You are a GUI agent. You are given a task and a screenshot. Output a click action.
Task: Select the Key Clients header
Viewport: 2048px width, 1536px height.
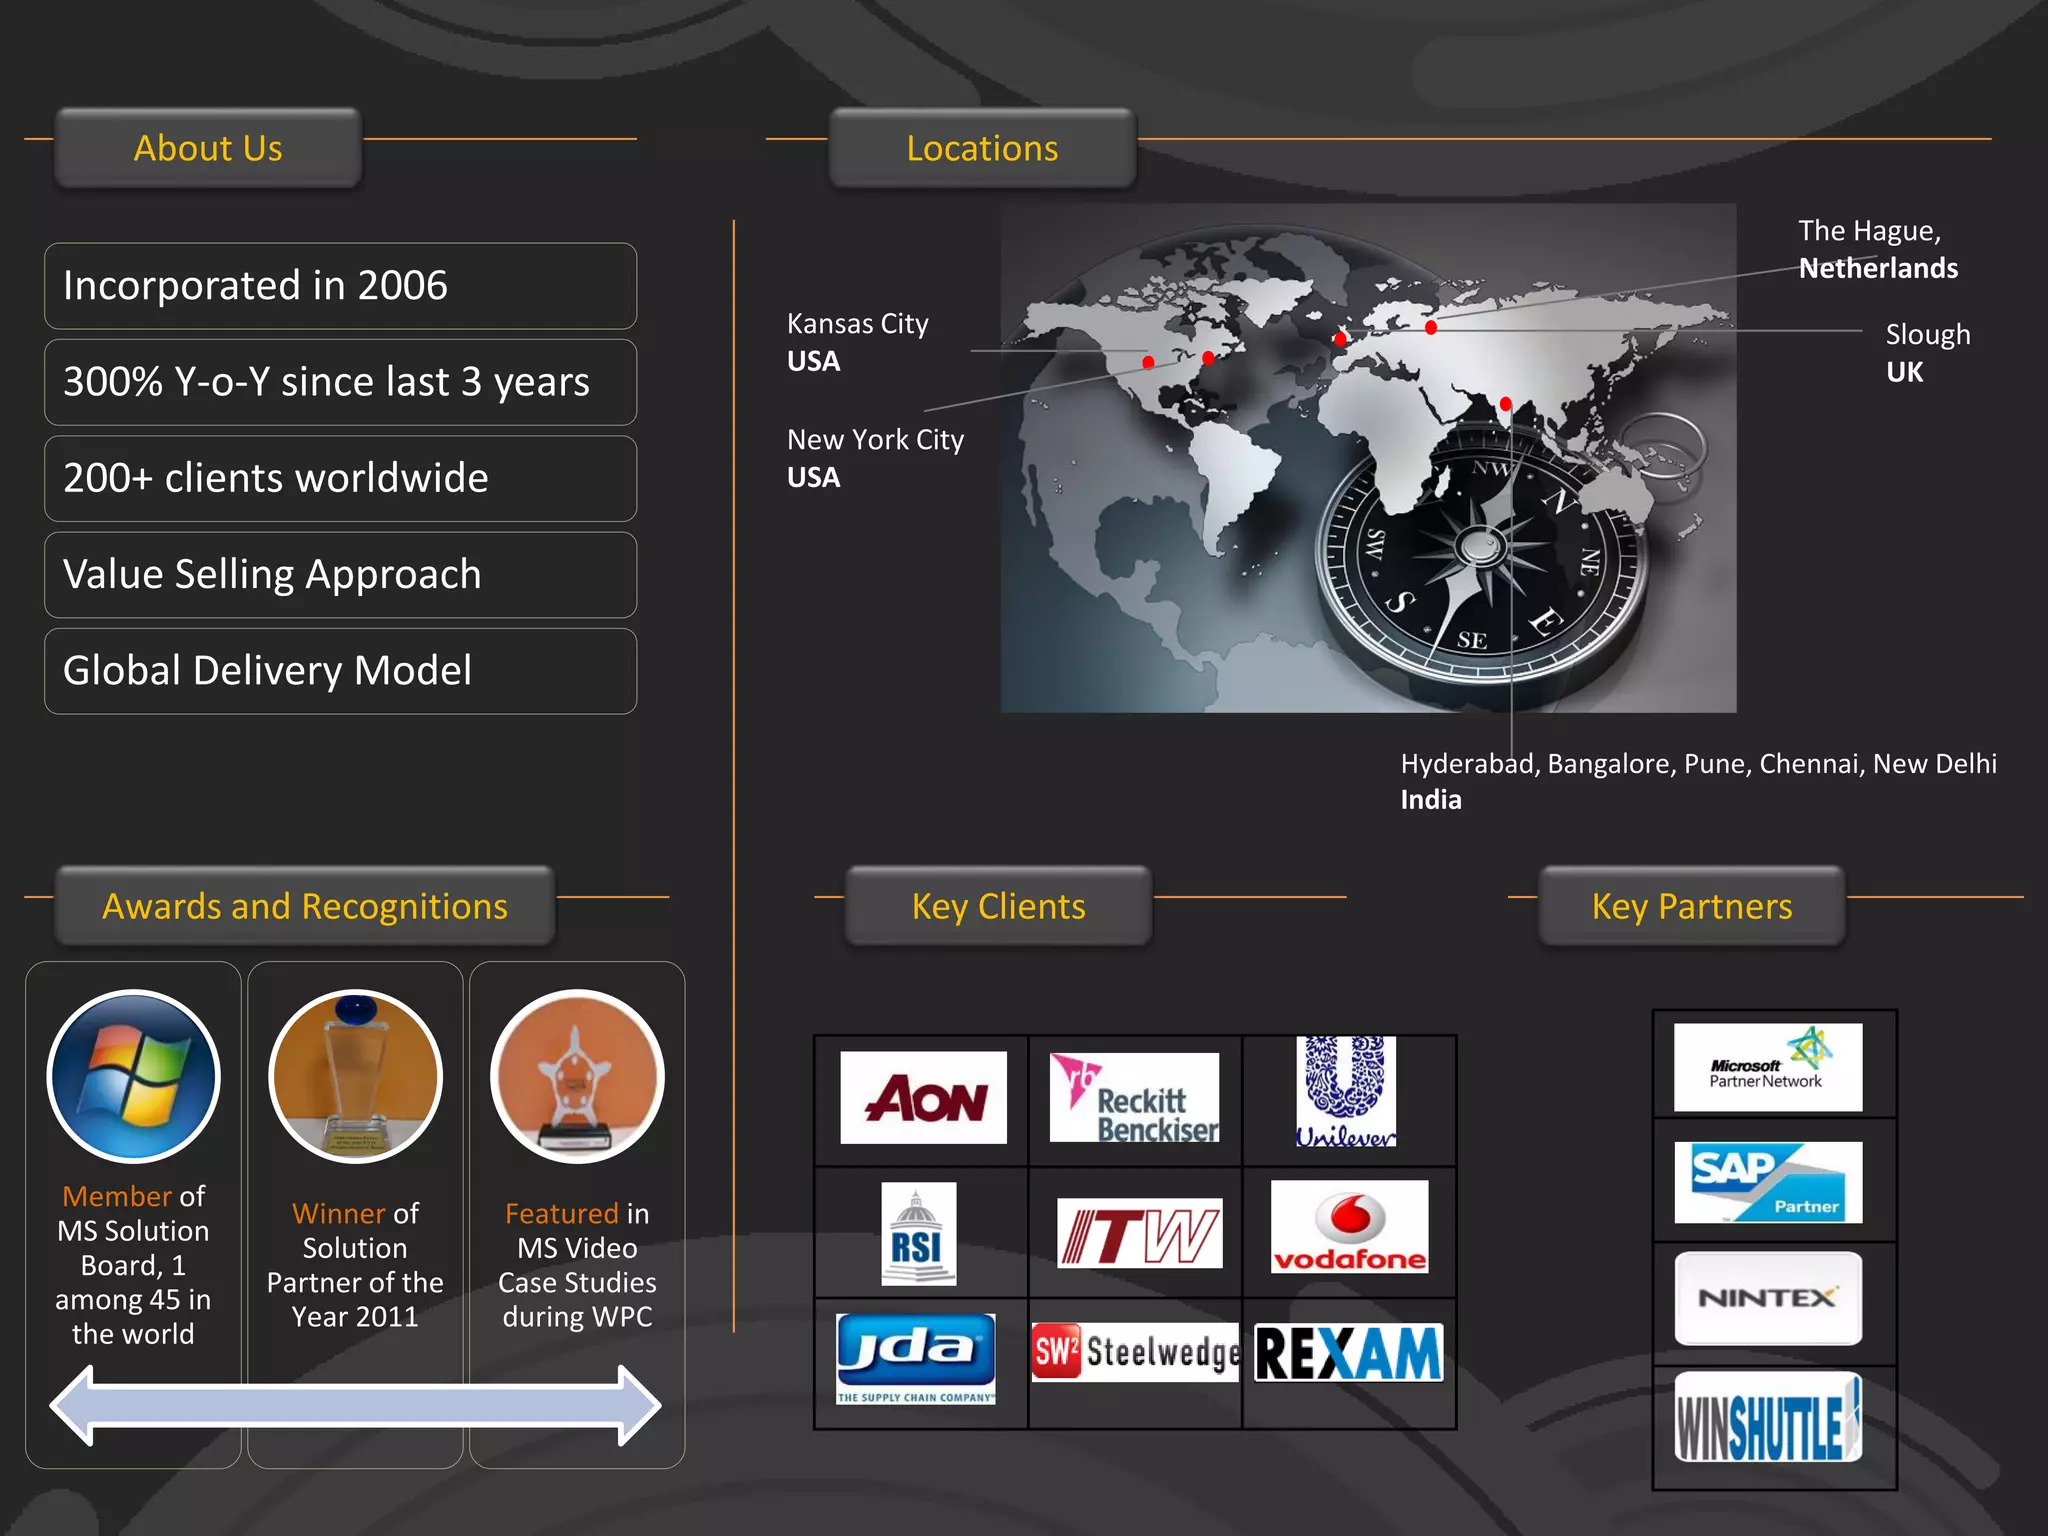coord(998,906)
